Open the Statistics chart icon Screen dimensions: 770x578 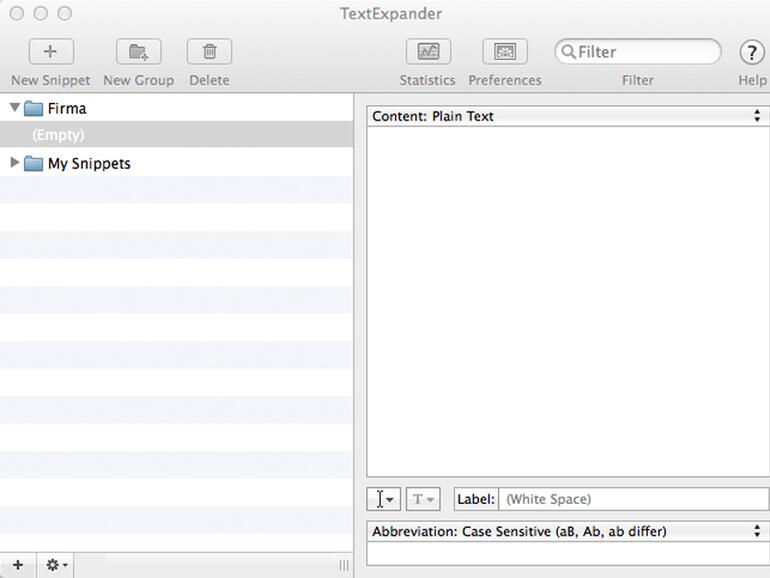pos(428,52)
